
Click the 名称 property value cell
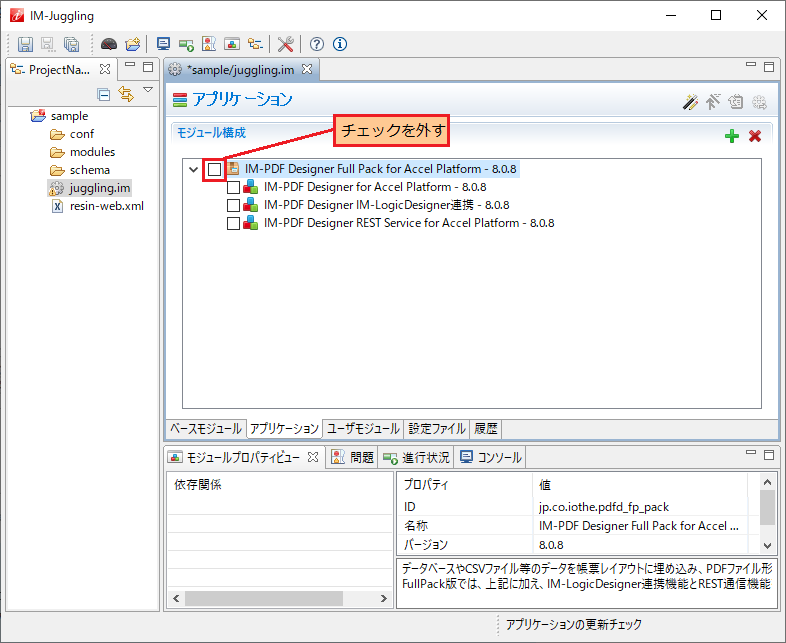click(639, 526)
